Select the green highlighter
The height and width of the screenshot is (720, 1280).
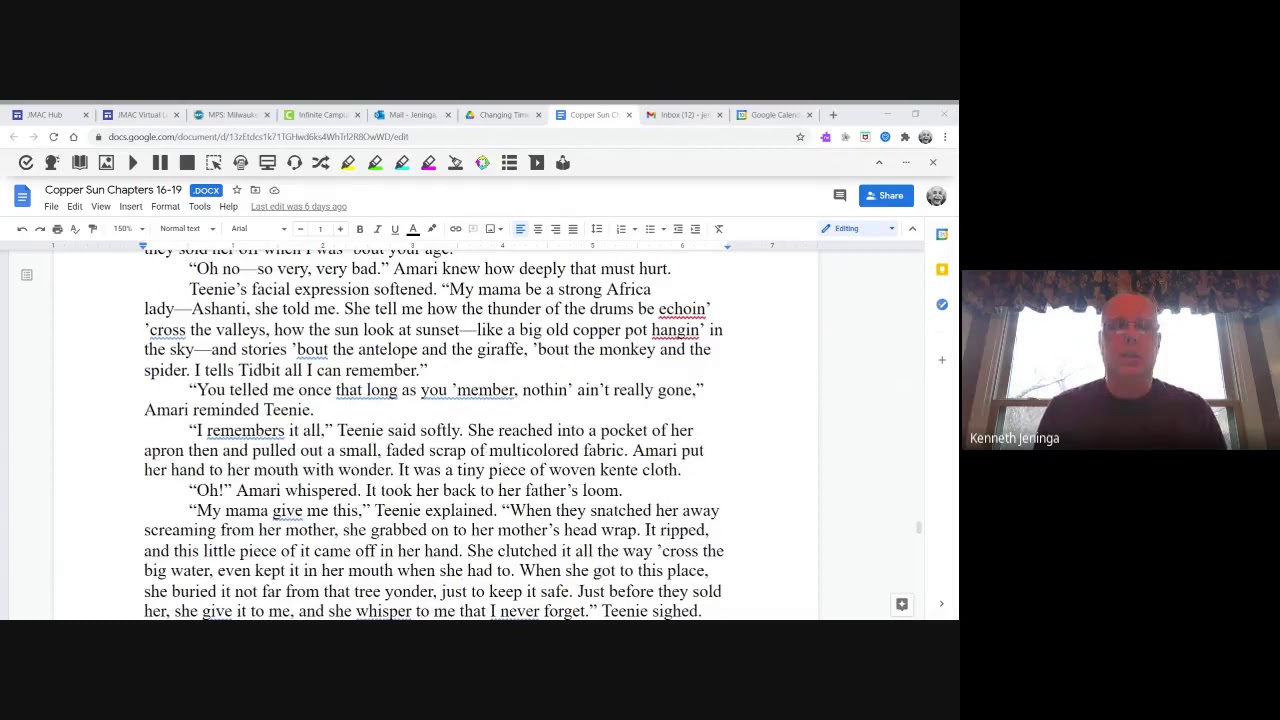(x=375, y=163)
